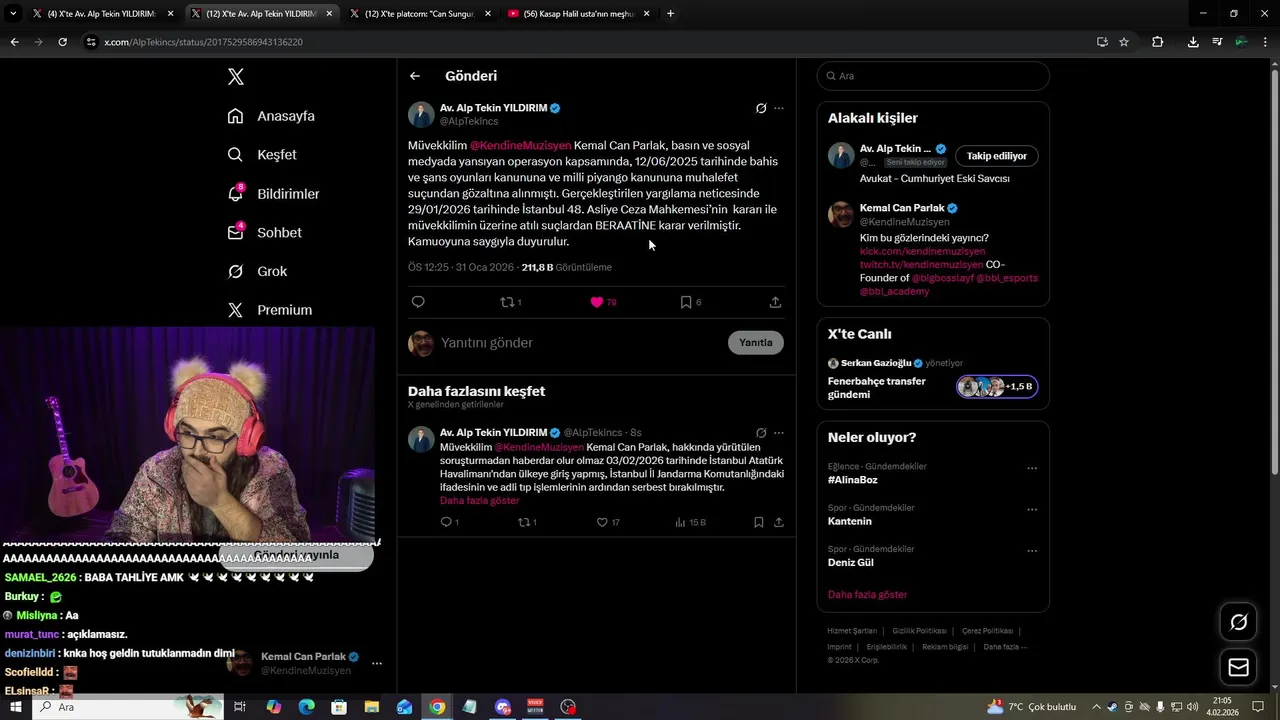The width and height of the screenshot is (1280, 720).
Task: Open Gizlilik Politikası footer link
Action: [x=919, y=631]
